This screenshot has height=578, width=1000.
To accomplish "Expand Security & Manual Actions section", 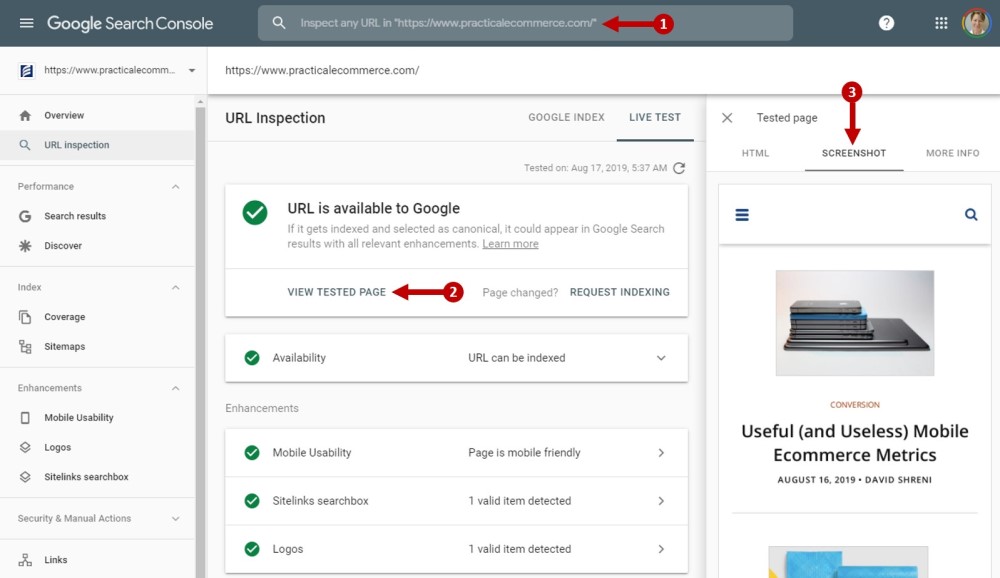I will point(175,519).
